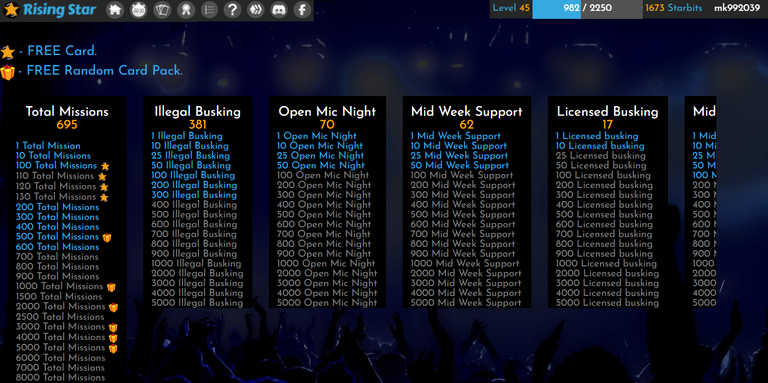768x383 pixels.
Task: Click the mk992039 username
Action: click(x=737, y=8)
